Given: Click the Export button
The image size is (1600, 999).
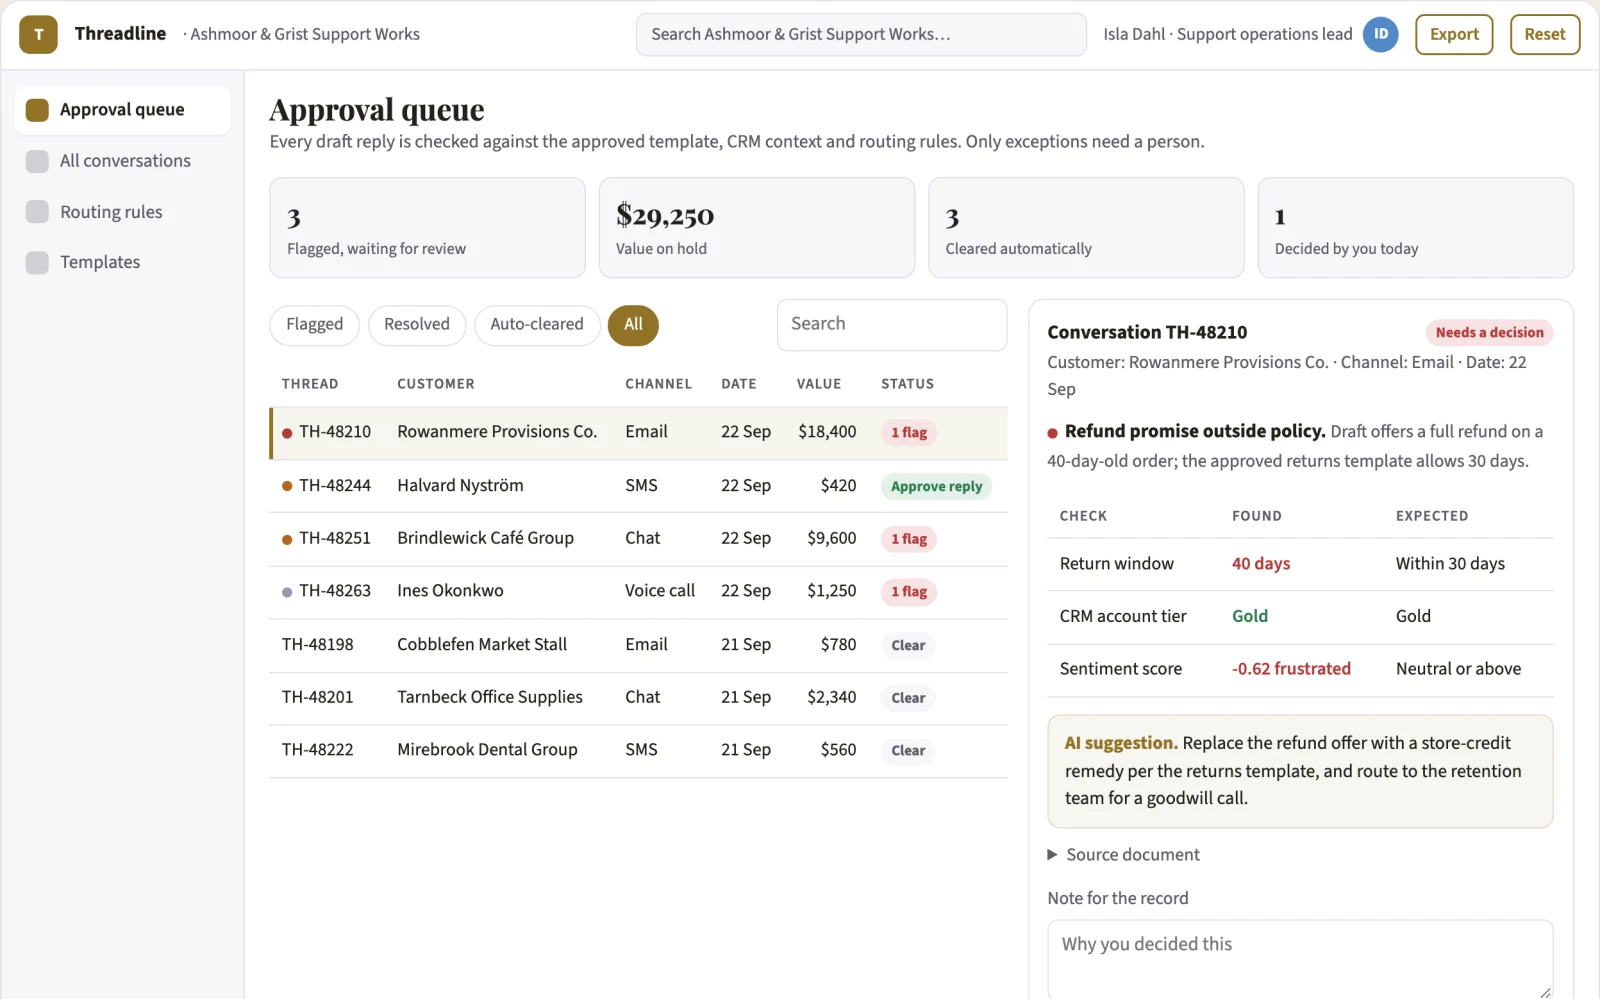Looking at the screenshot, I should tap(1454, 34).
